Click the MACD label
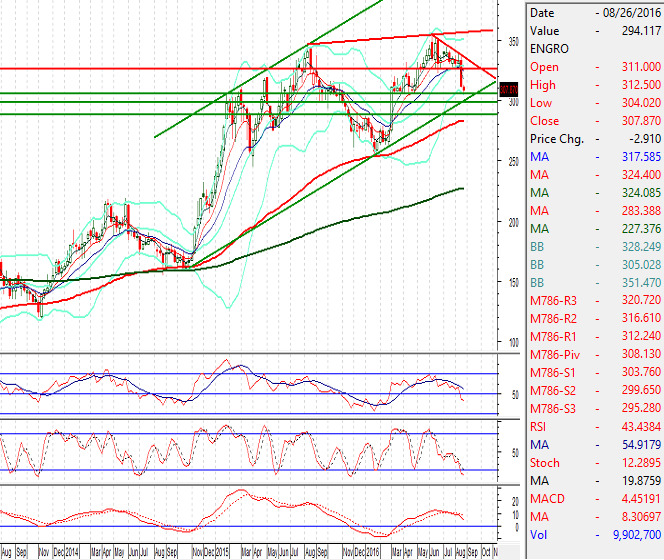Viewport: 664px width, 560px height. point(547,499)
